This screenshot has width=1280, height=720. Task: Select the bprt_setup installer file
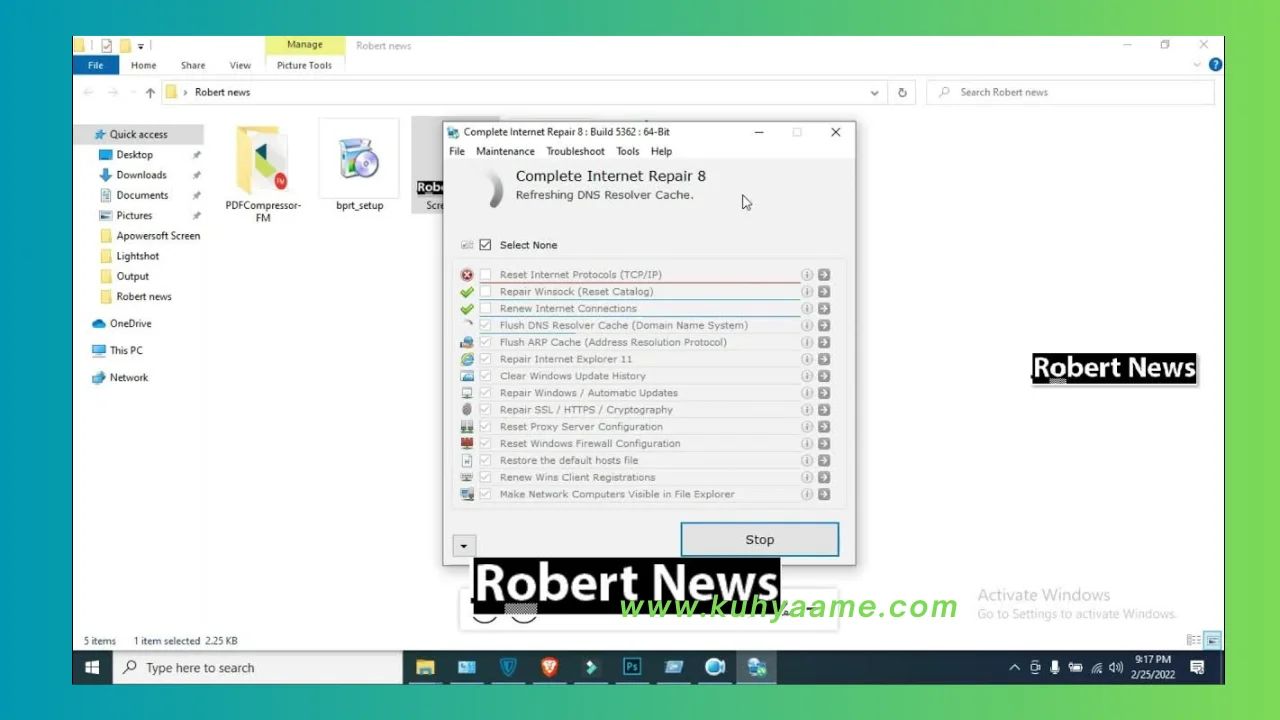pyautogui.click(x=359, y=166)
